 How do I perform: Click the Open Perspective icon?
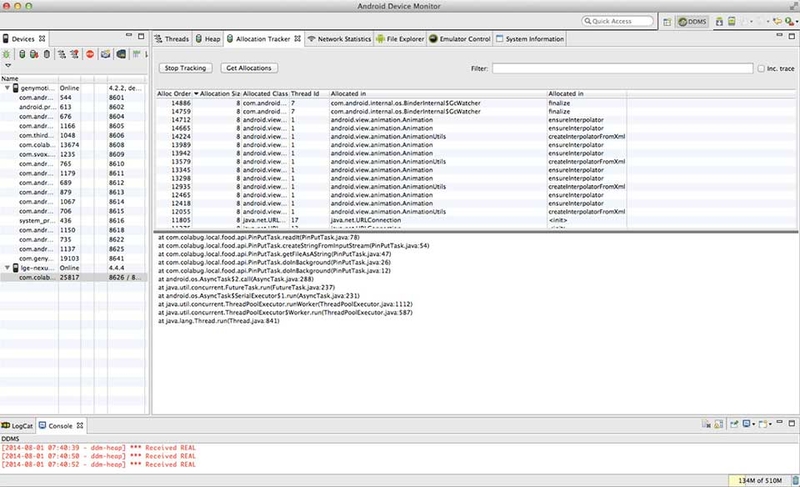click(667, 21)
